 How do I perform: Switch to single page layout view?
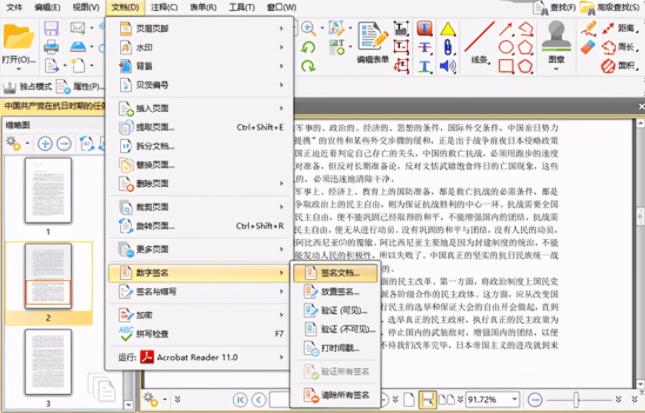409,400
